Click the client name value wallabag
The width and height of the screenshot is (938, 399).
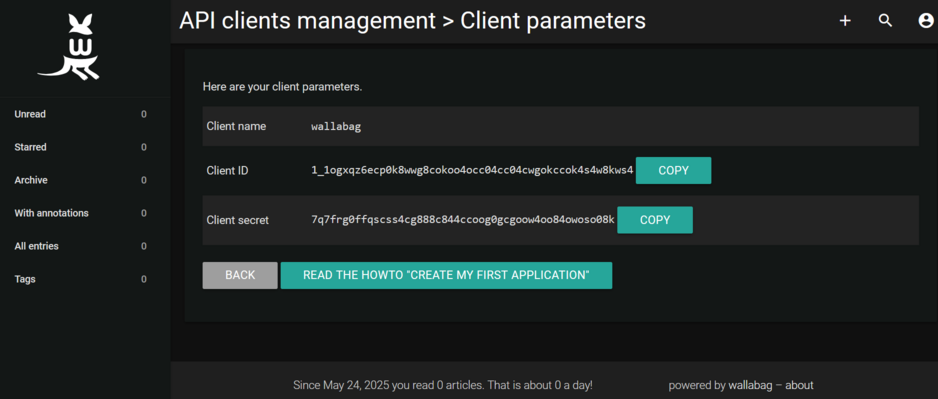(336, 127)
